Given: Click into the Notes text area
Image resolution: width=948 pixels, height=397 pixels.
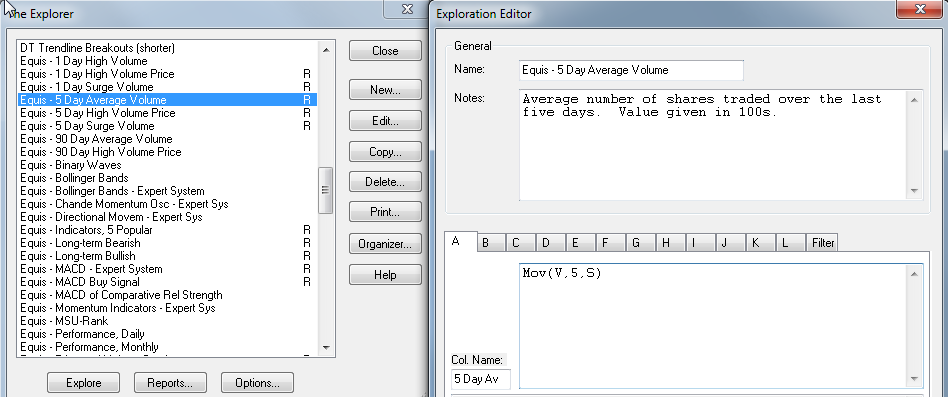Looking at the screenshot, I should coord(714,145).
